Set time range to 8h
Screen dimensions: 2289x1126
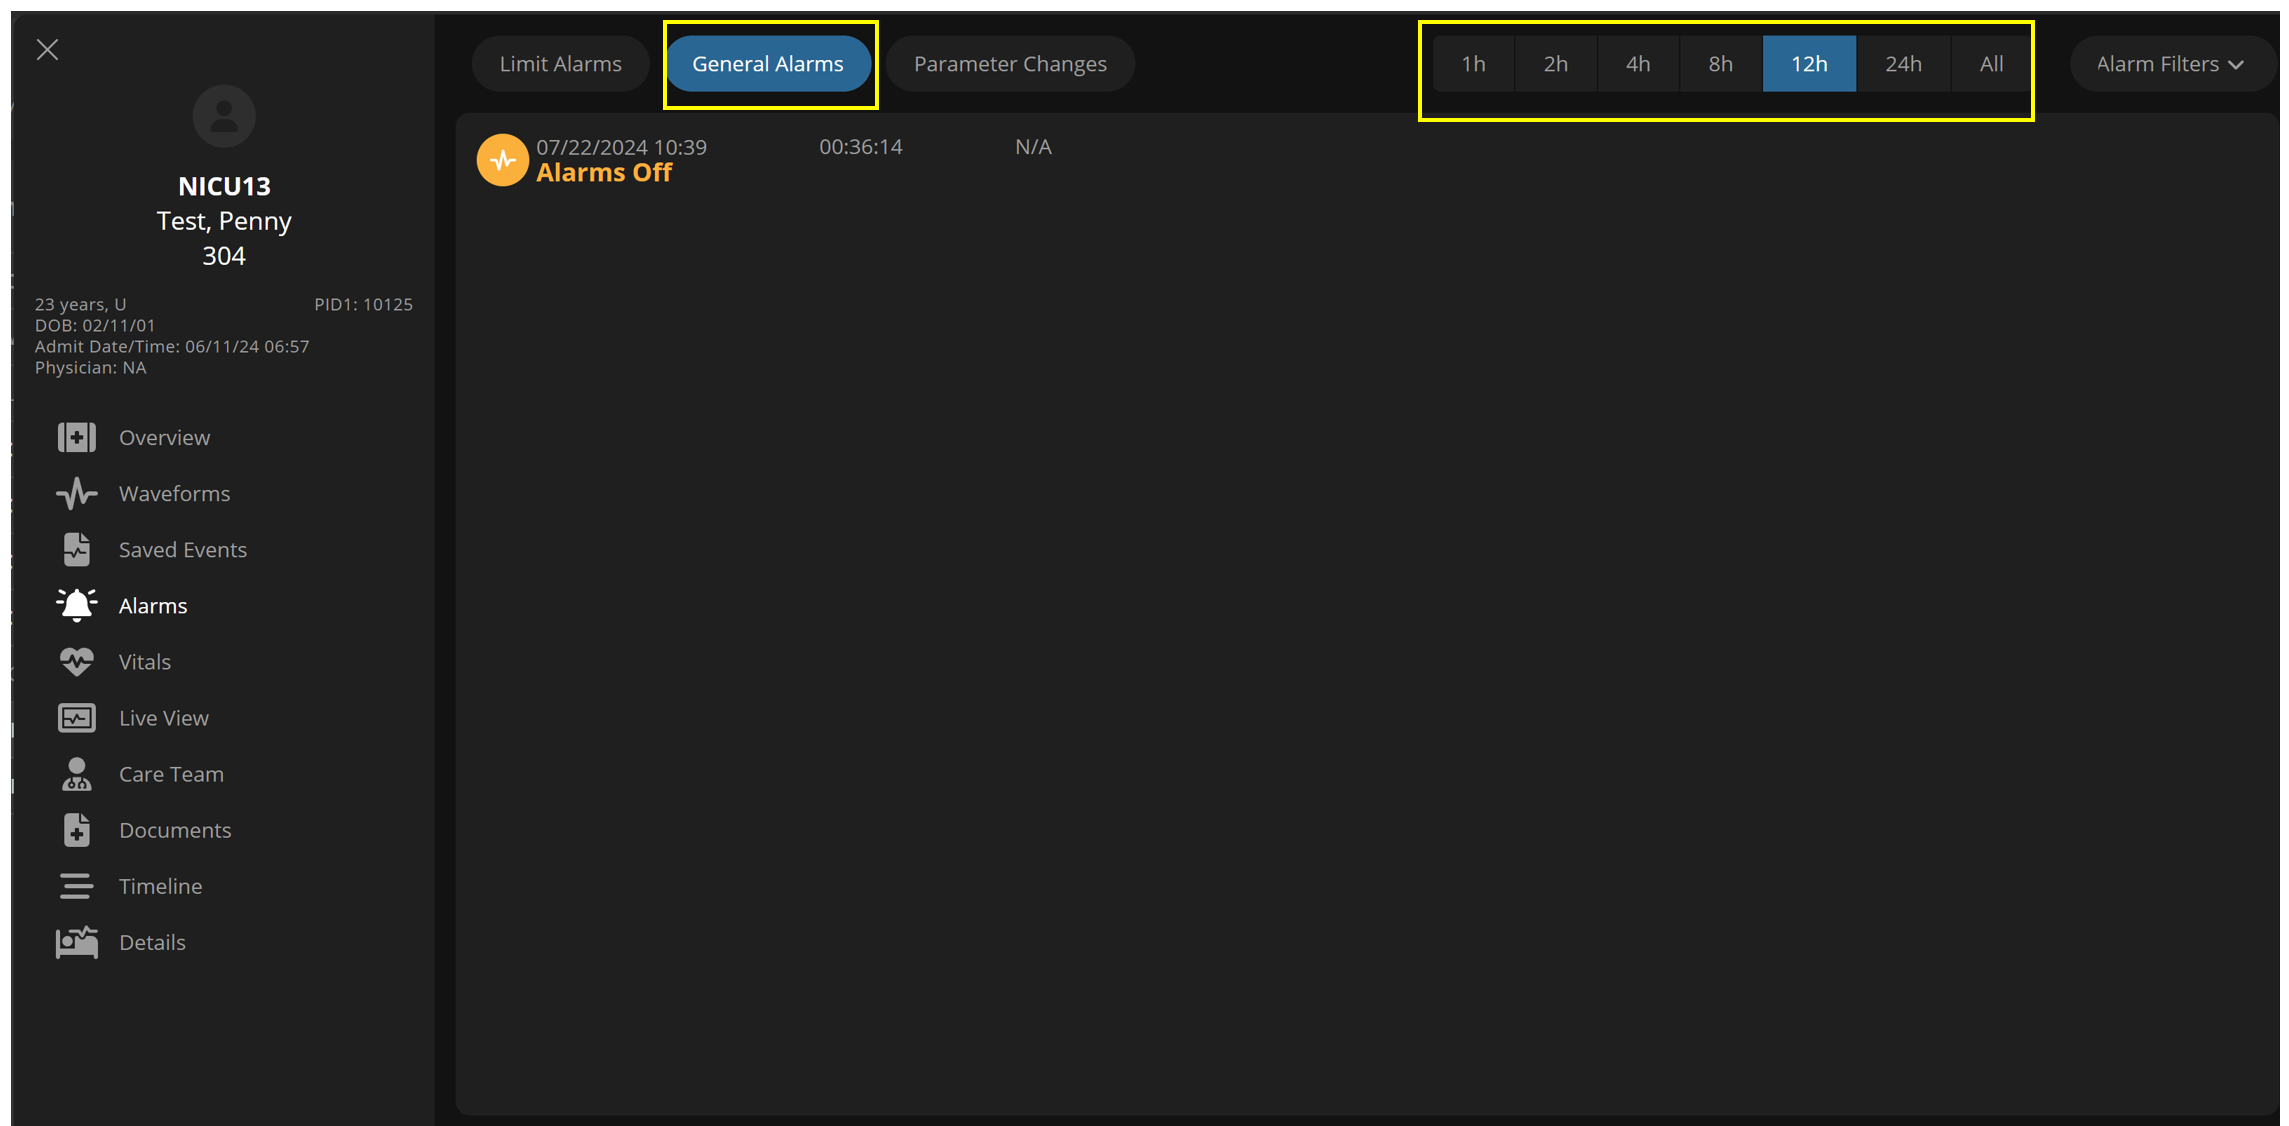pyautogui.click(x=1720, y=64)
